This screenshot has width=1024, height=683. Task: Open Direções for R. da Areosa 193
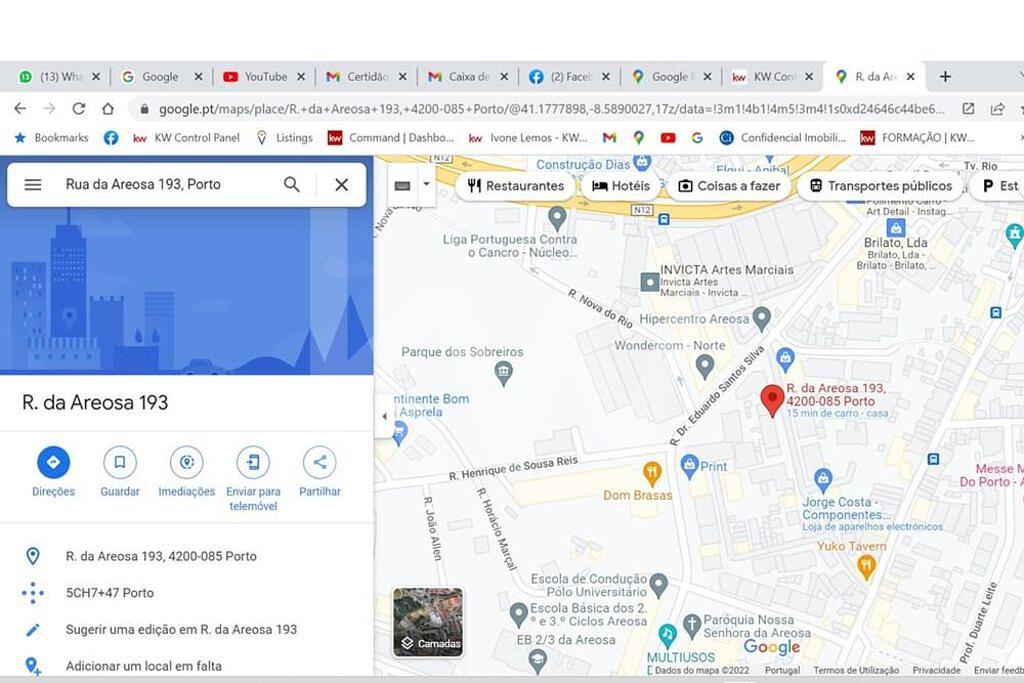point(54,462)
